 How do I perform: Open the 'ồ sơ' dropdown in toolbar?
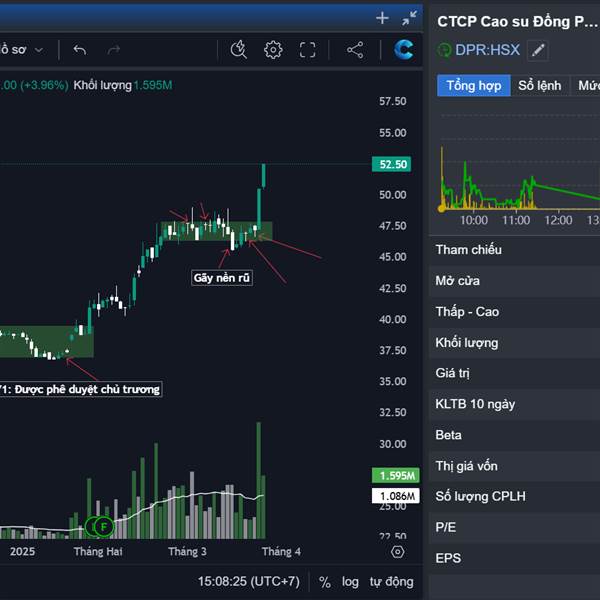pyautogui.click(x=22, y=50)
